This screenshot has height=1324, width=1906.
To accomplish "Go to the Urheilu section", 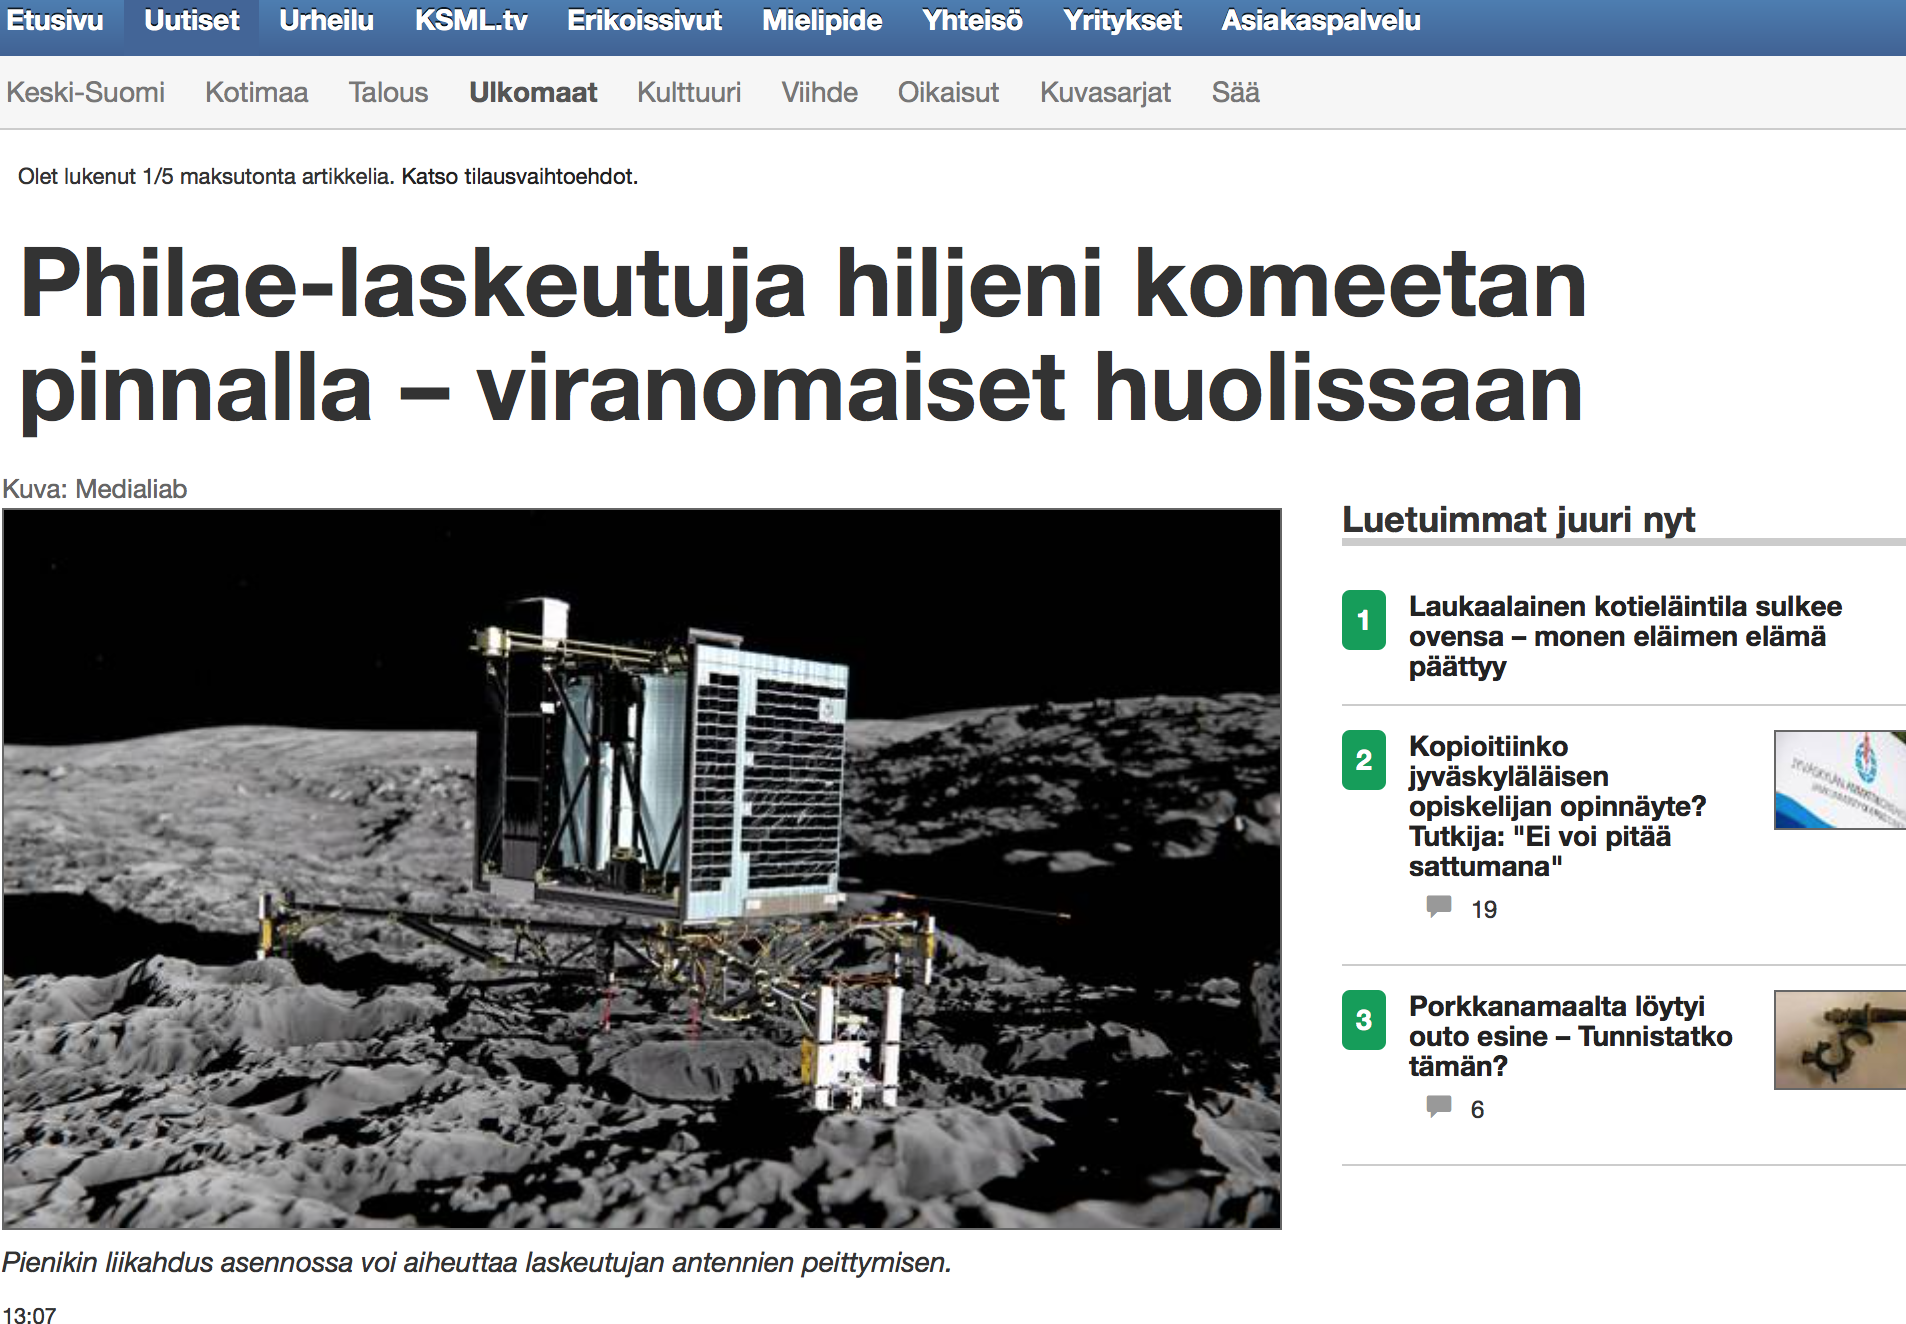I will click(326, 21).
